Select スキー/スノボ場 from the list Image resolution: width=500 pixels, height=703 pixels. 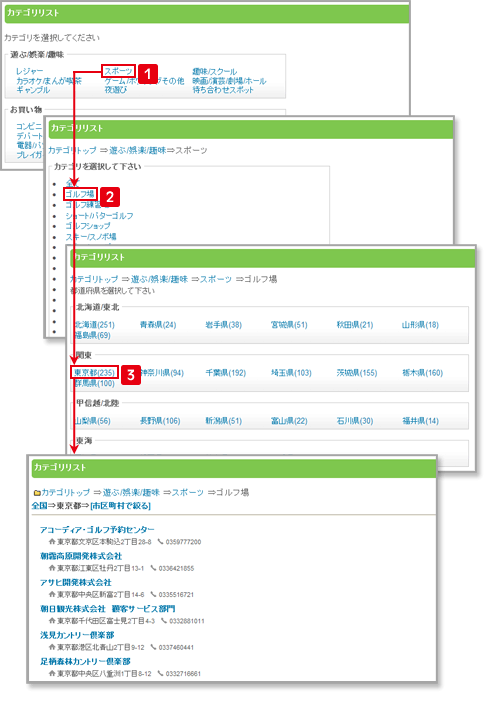coord(91,237)
